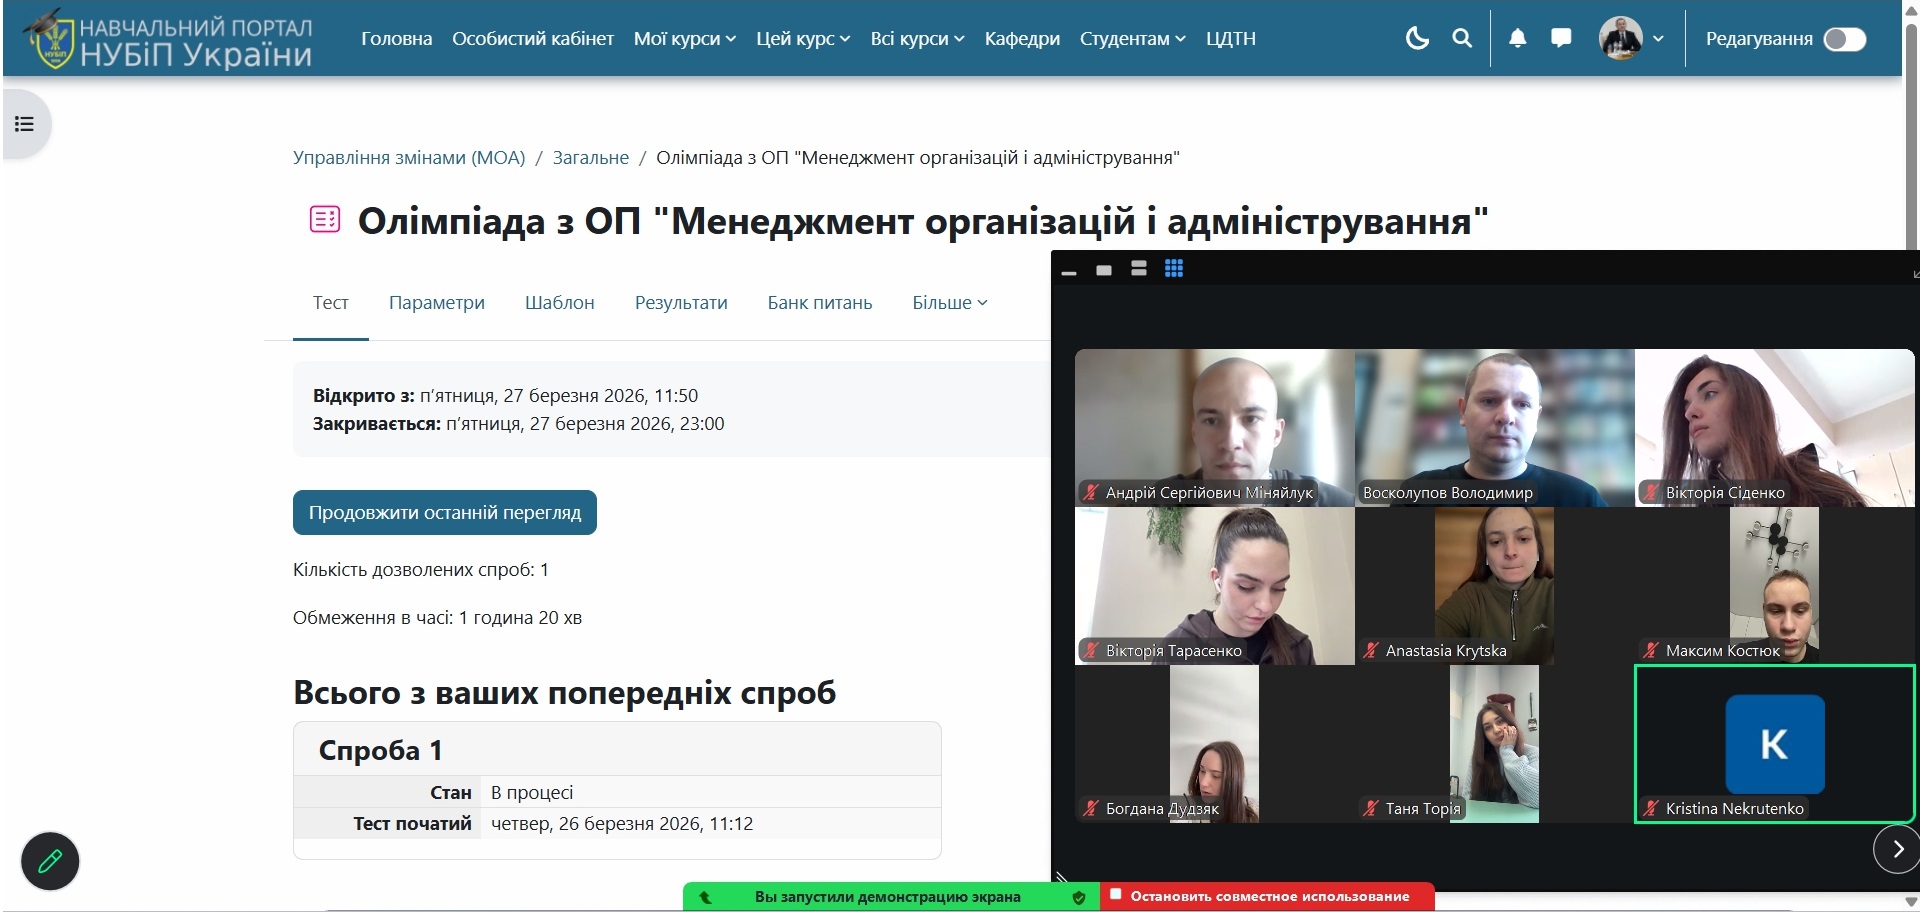Image resolution: width=1920 pixels, height=912 pixels.
Task: Click the Закривається date line
Action: 518,423
